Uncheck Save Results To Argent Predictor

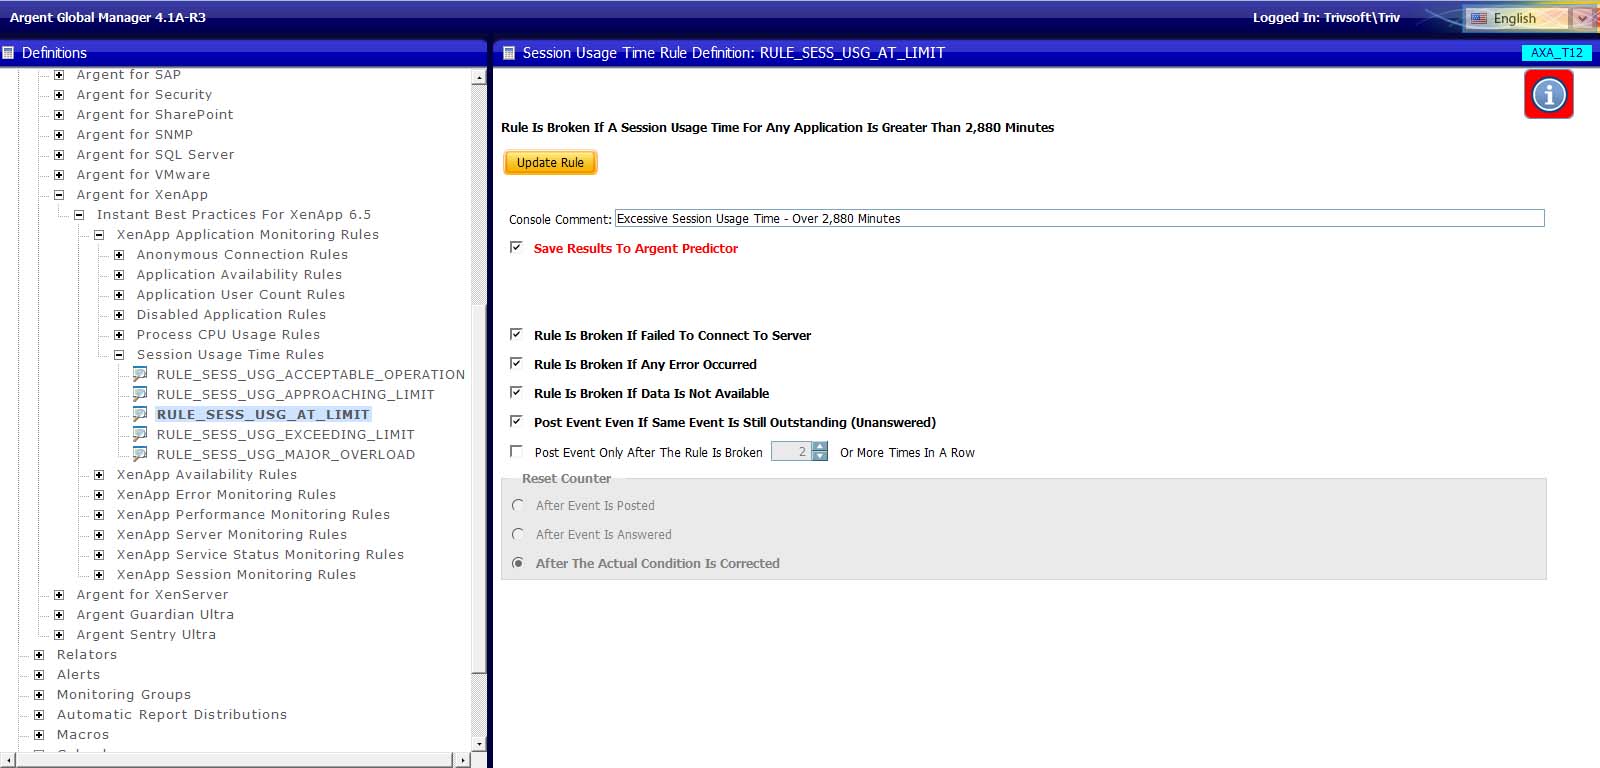pos(516,247)
